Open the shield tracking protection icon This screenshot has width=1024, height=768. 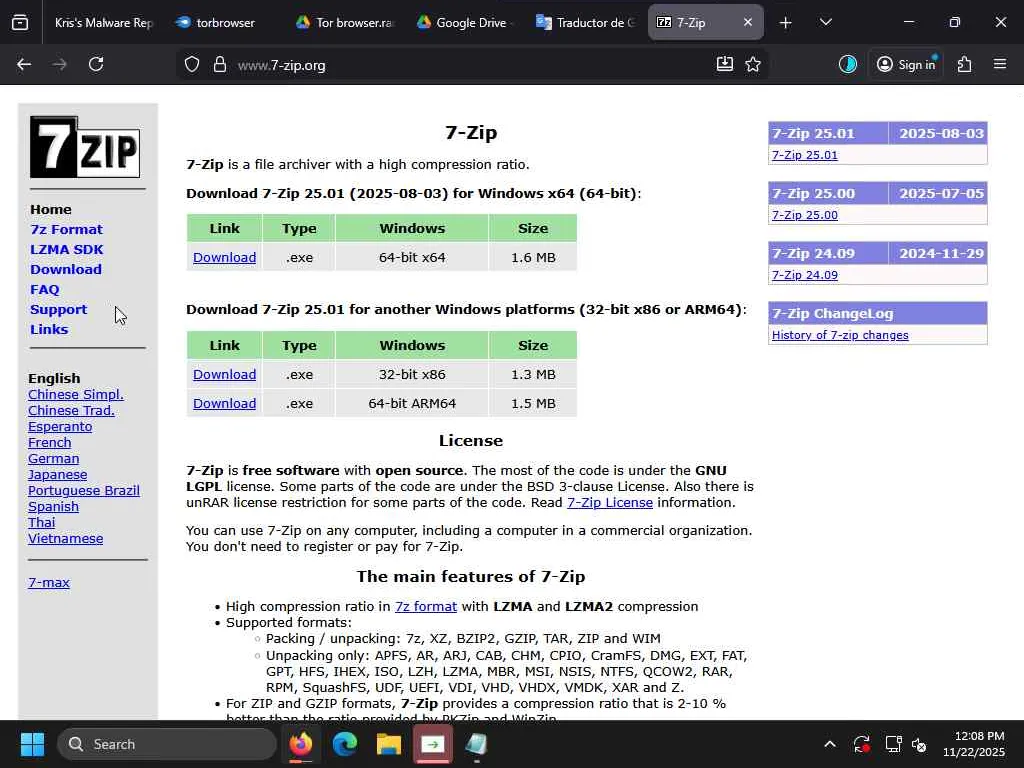(x=191, y=65)
